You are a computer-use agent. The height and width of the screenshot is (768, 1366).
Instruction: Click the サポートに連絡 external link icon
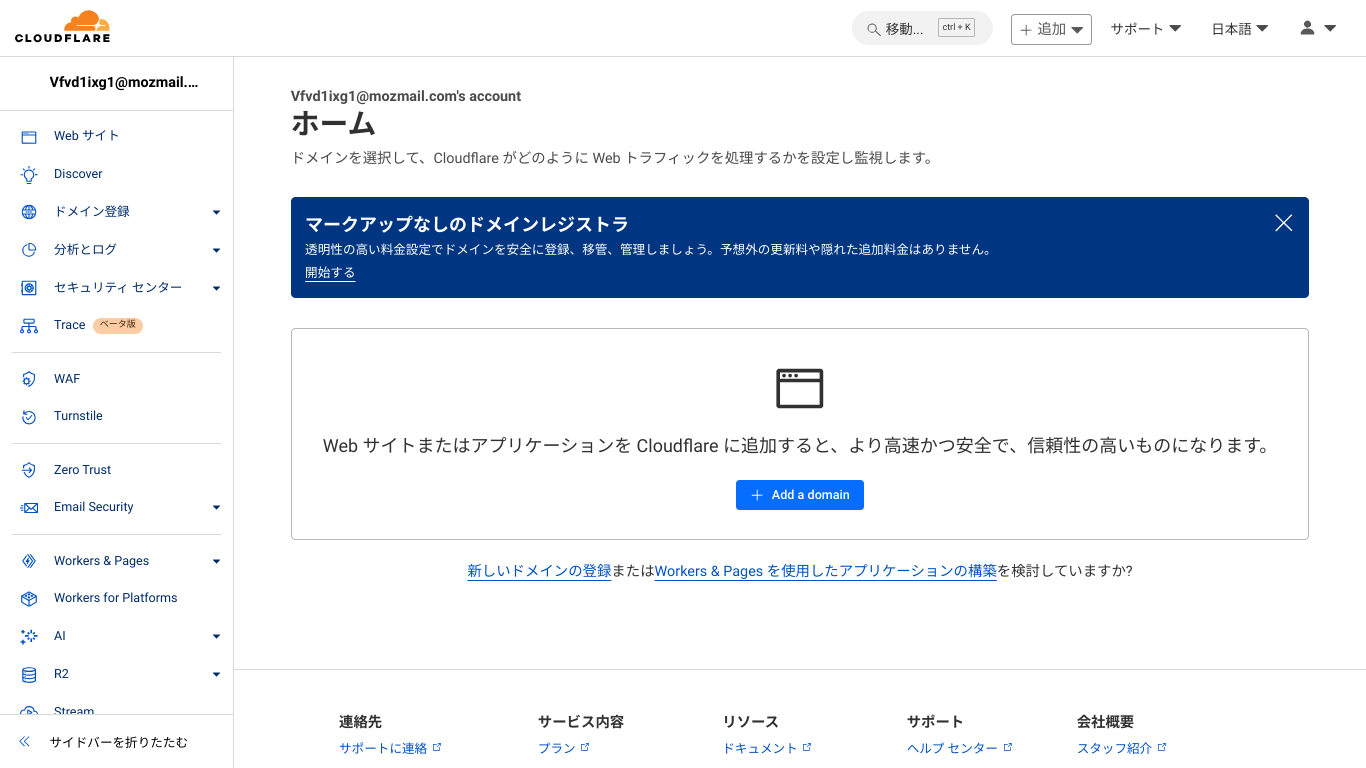coord(437,747)
